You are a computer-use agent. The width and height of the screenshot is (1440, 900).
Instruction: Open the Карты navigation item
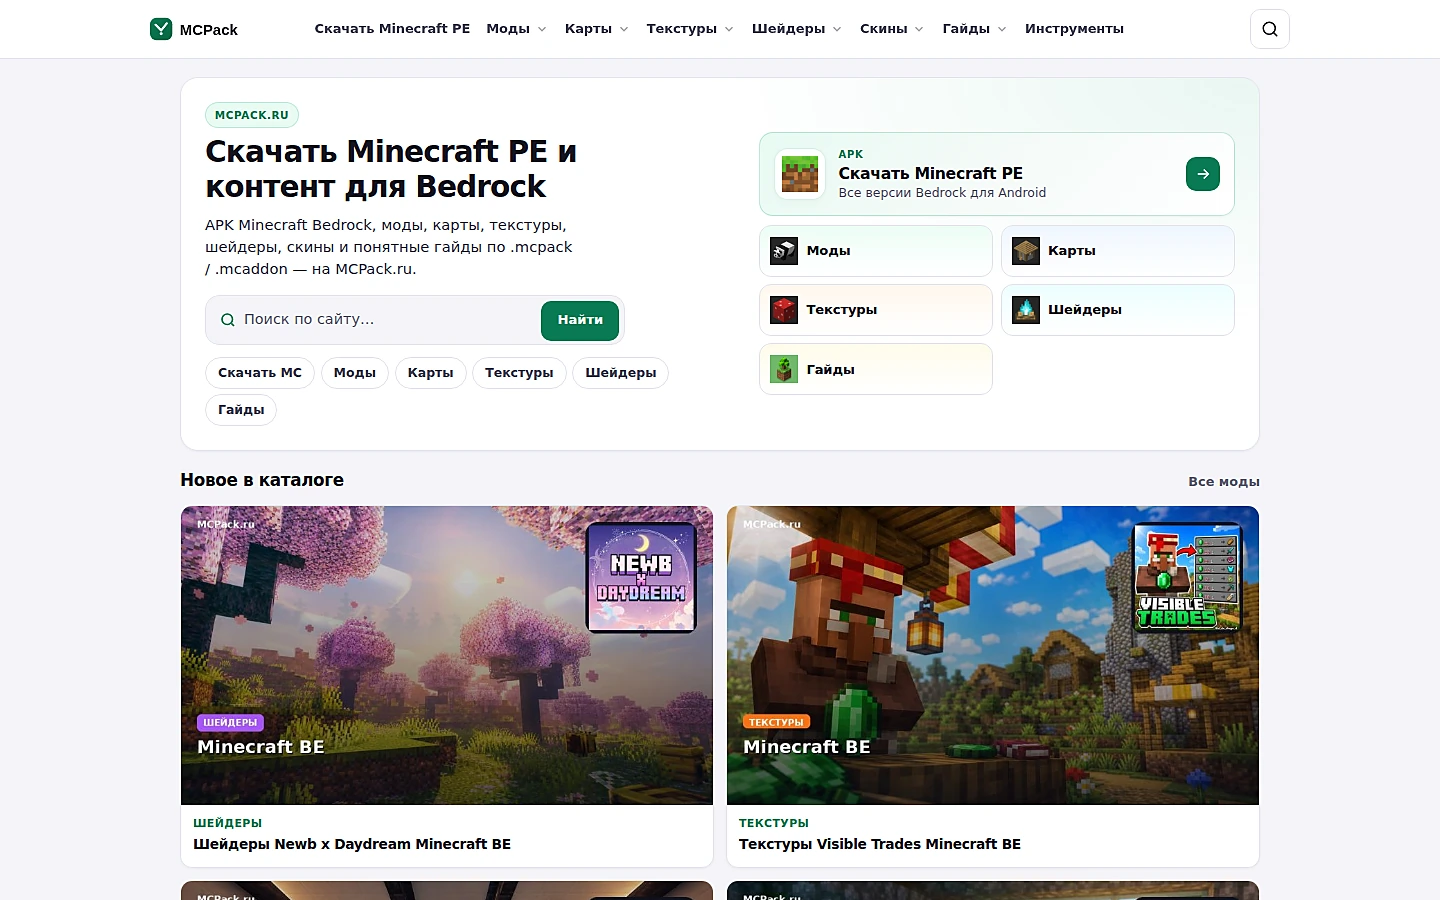click(588, 29)
